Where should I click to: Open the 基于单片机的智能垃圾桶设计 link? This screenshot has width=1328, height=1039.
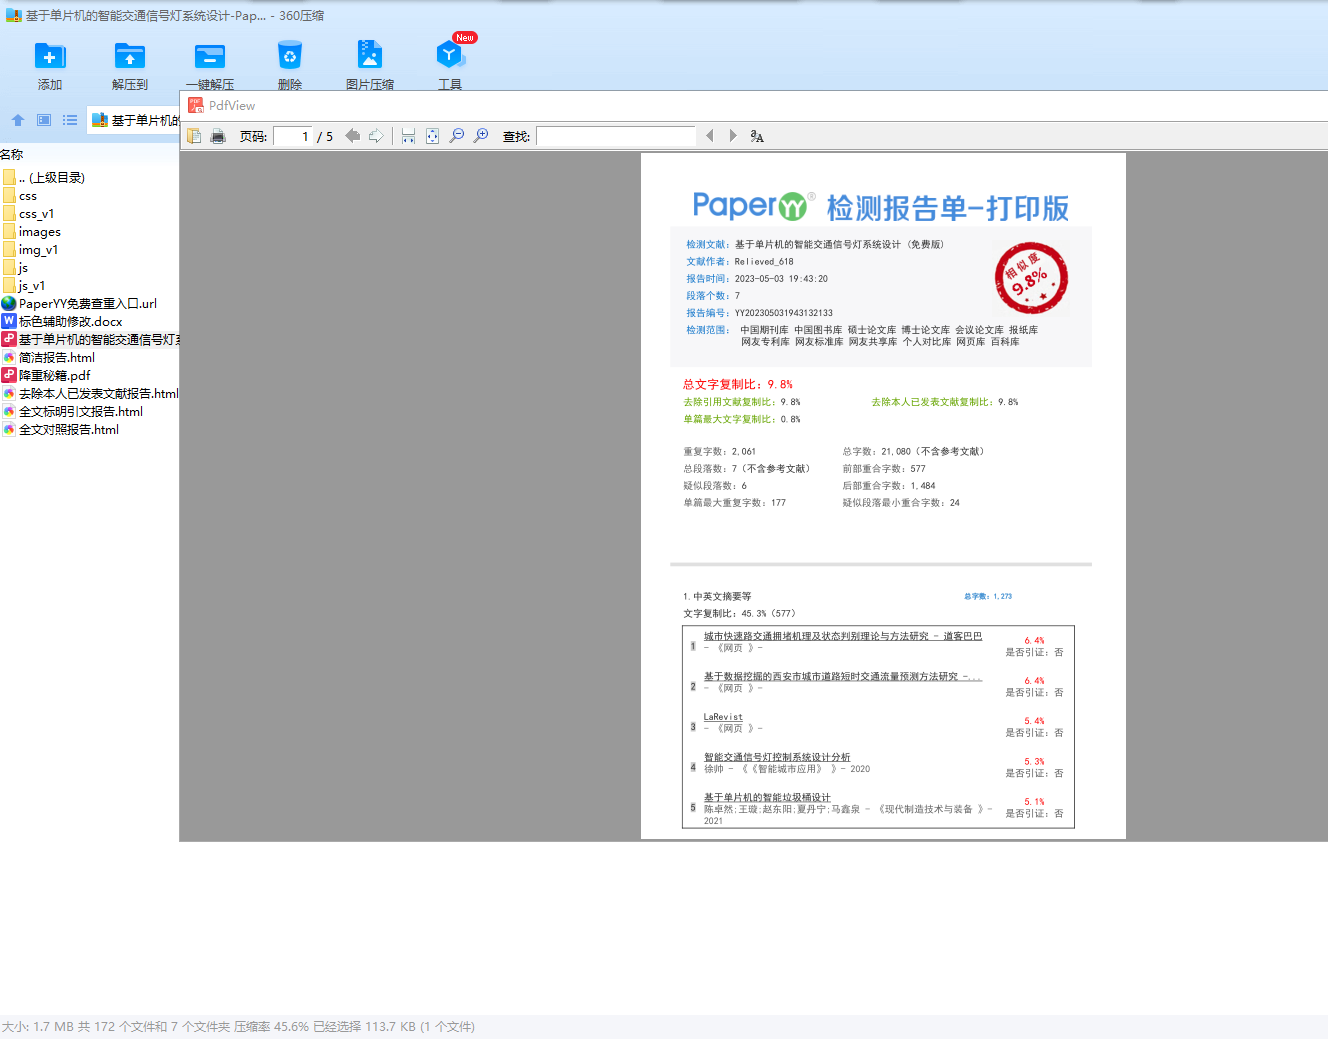(x=767, y=797)
